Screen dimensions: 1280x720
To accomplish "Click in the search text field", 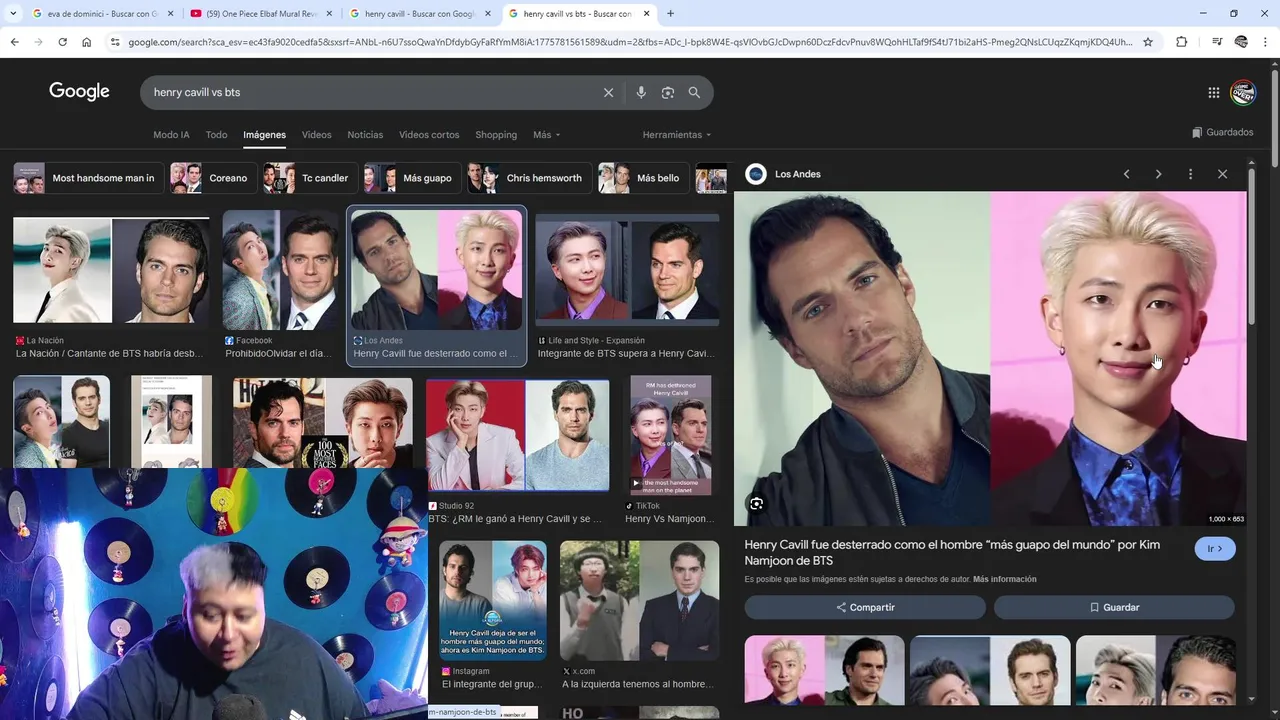I will point(370,92).
